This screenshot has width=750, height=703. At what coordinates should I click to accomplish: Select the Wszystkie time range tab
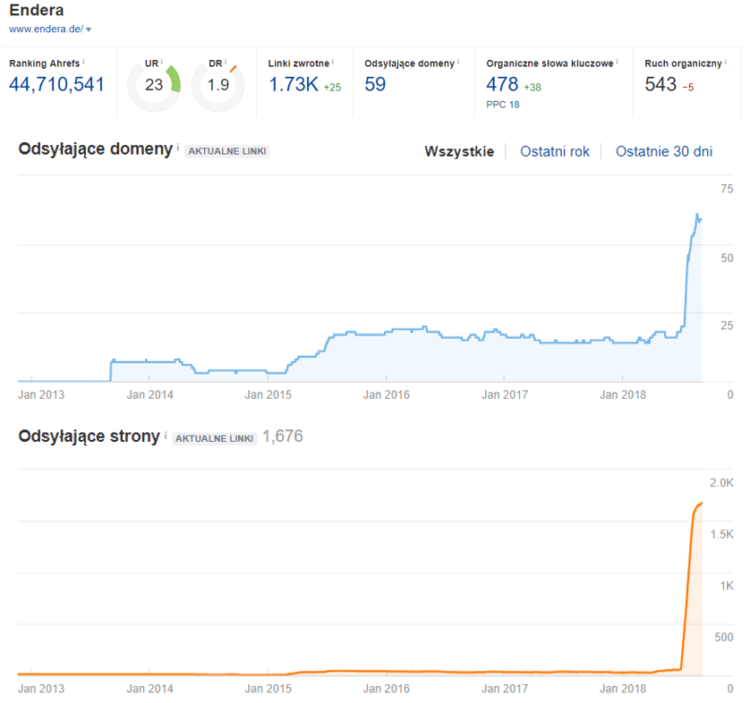[x=459, y=152]
